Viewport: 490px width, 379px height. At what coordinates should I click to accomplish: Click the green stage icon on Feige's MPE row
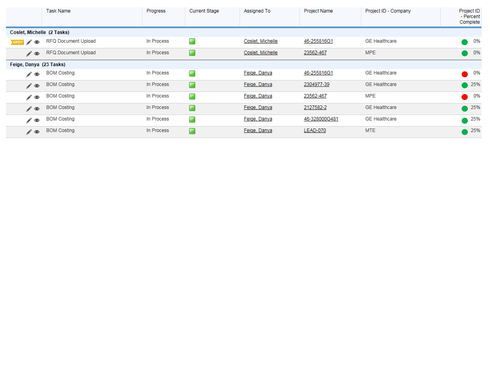(x=192, y=96)
